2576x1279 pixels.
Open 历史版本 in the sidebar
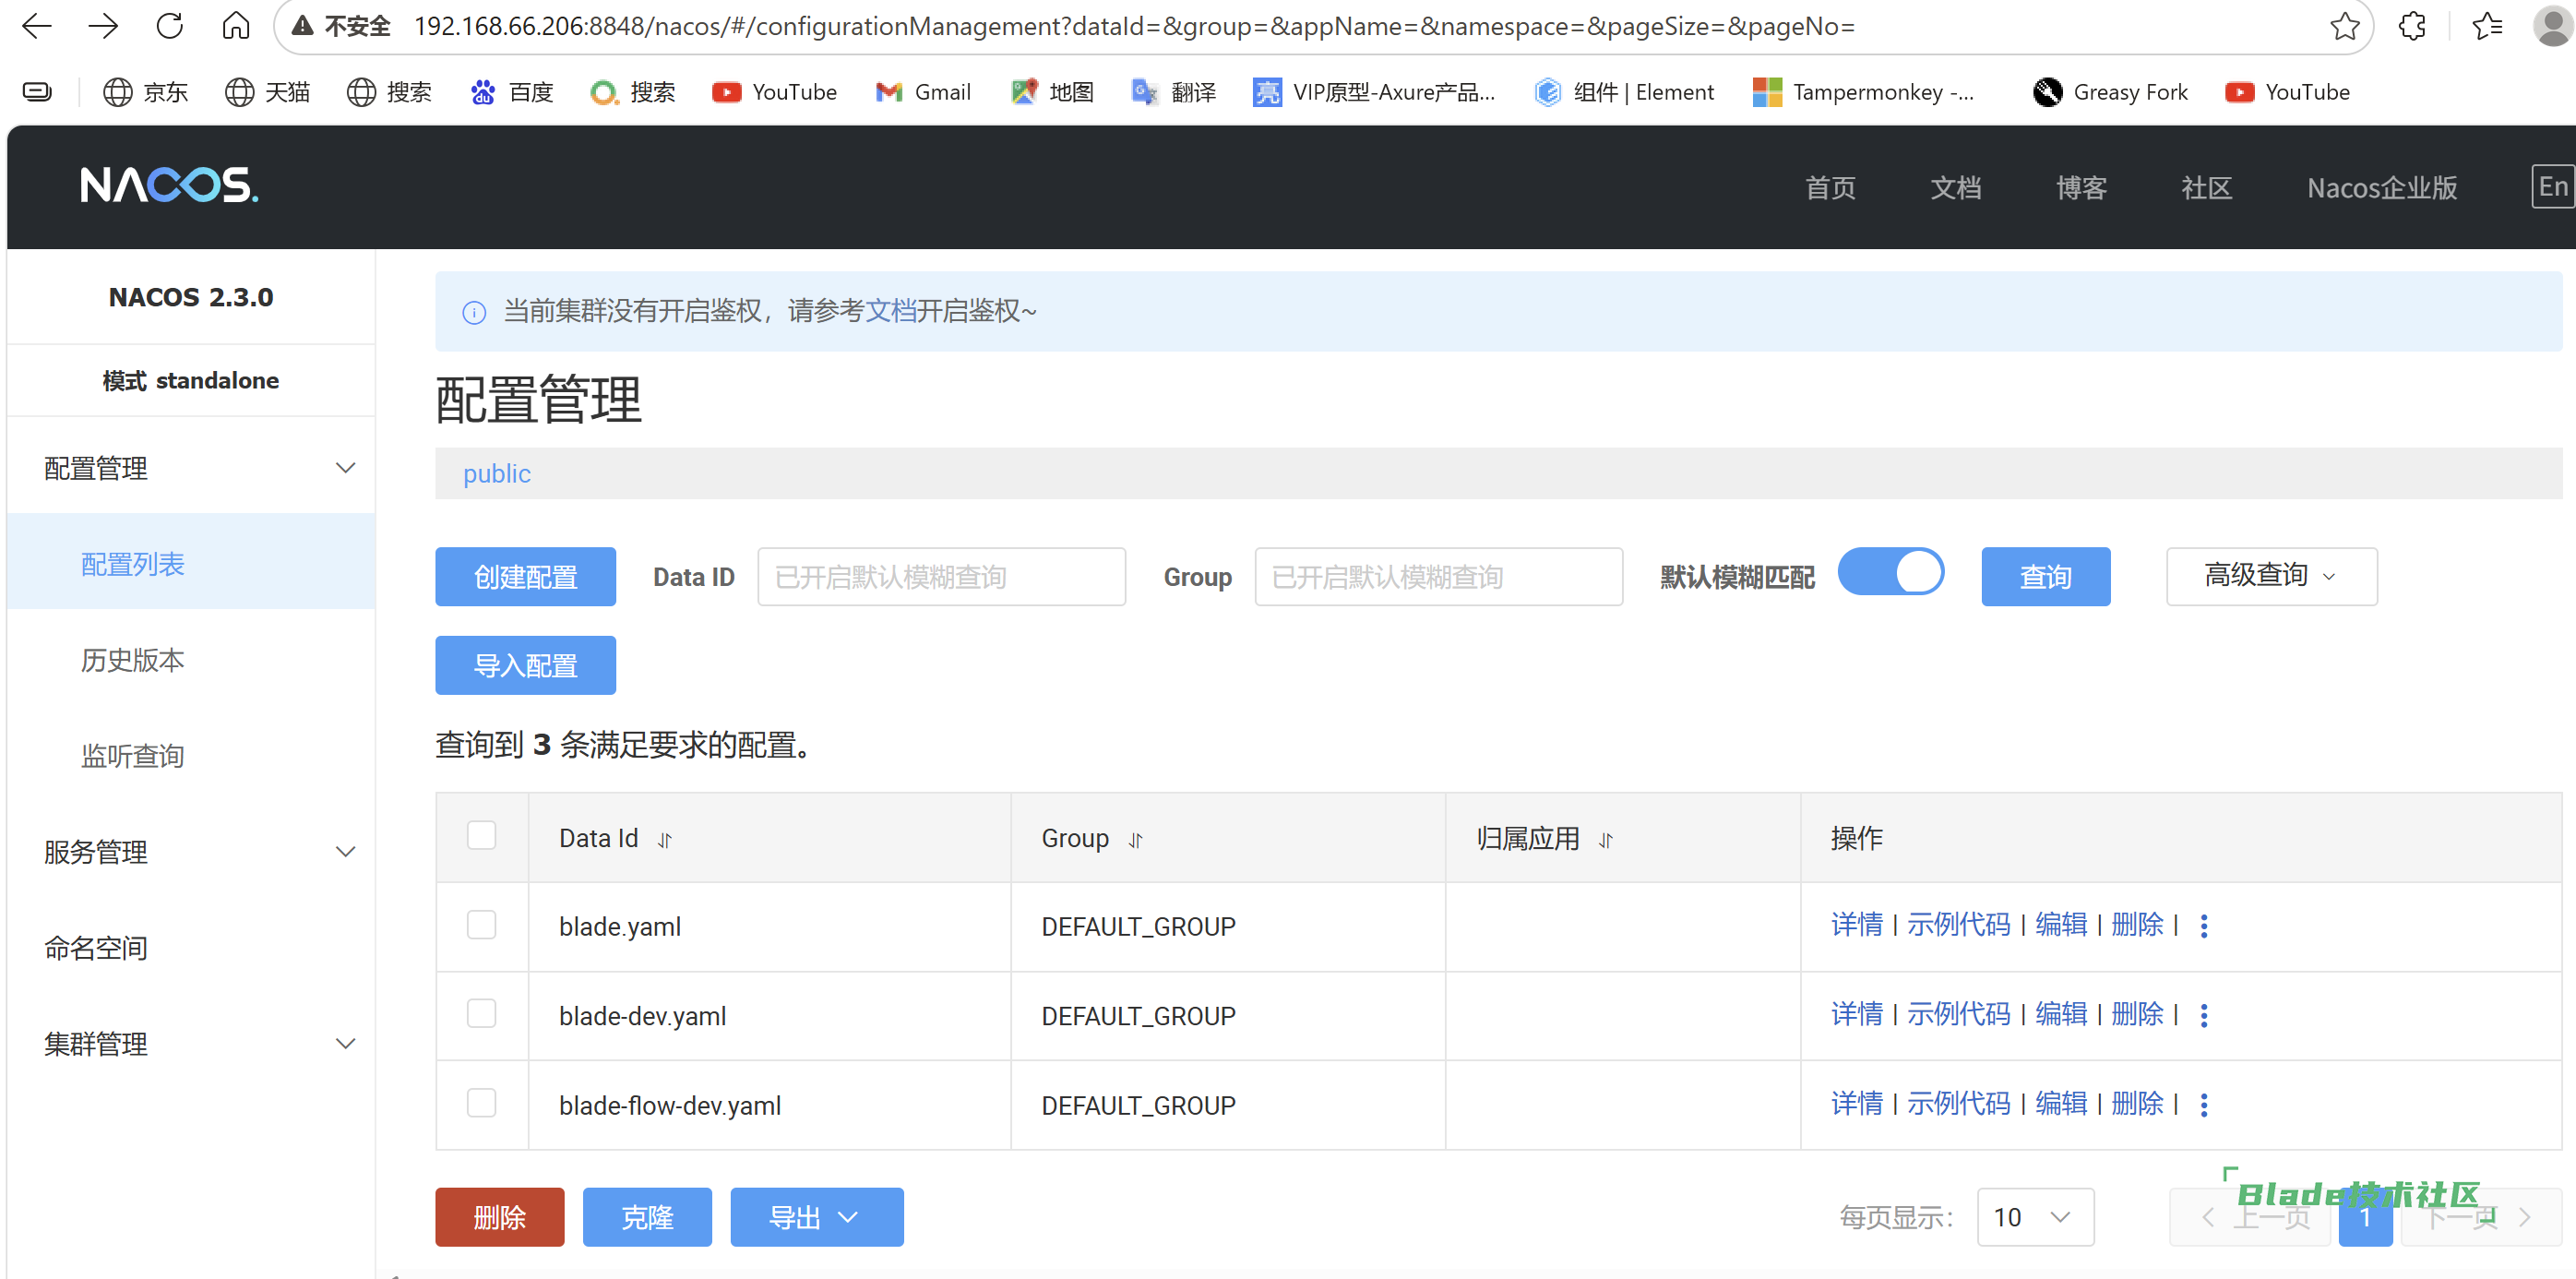coord(133,660)
